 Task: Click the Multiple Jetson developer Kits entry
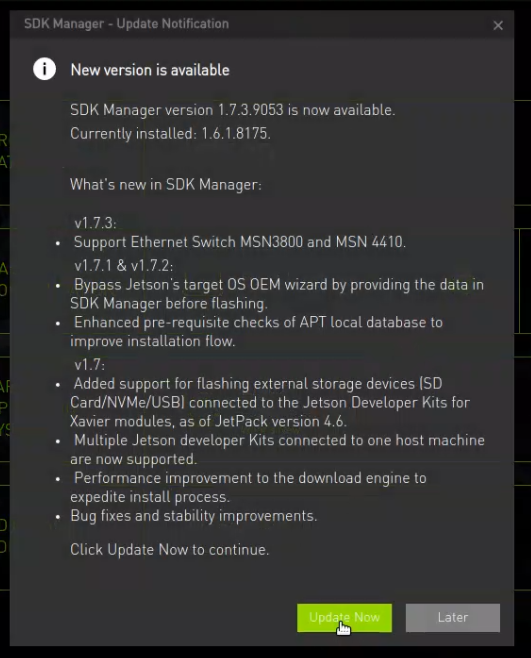click(277, 449)
